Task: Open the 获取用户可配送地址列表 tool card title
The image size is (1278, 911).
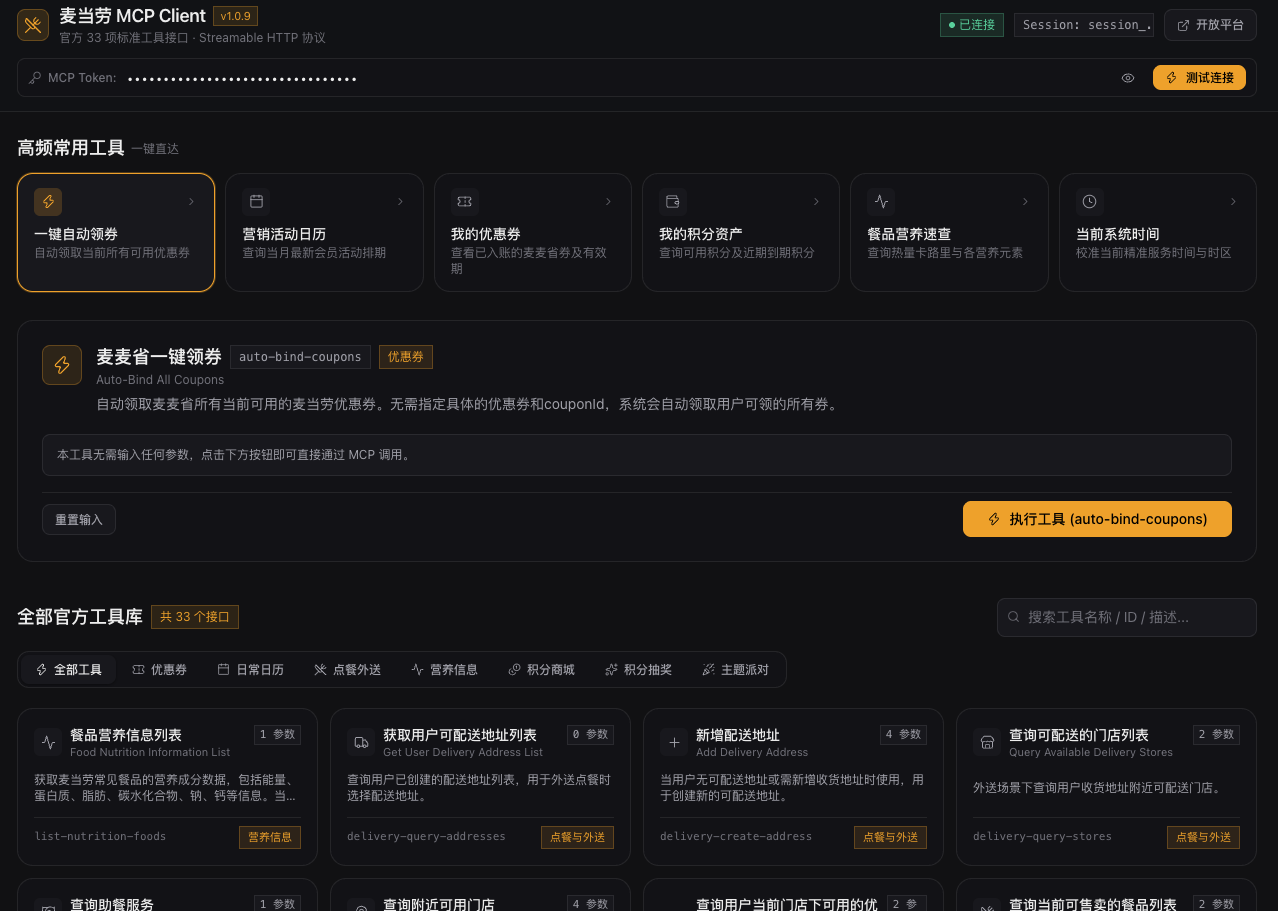Action: pyautogui.click(x=460, y=735)
